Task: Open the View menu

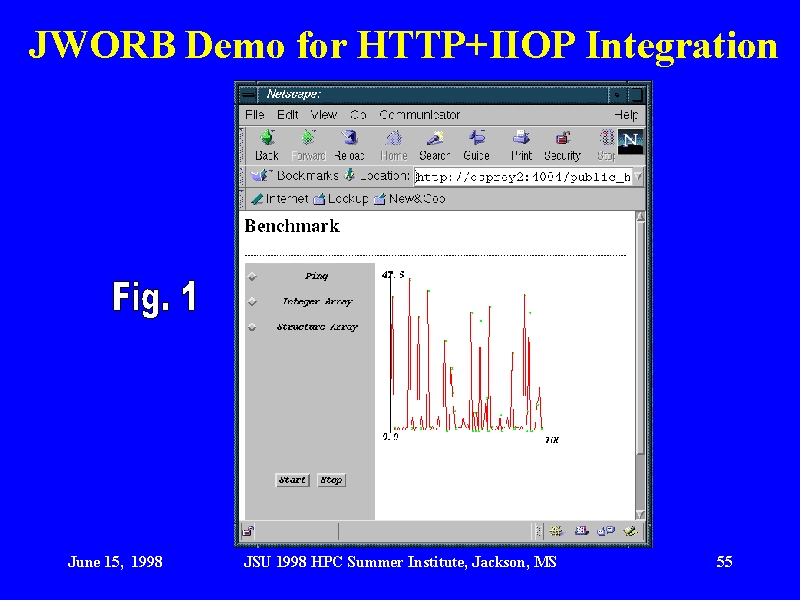Action: 324,115
